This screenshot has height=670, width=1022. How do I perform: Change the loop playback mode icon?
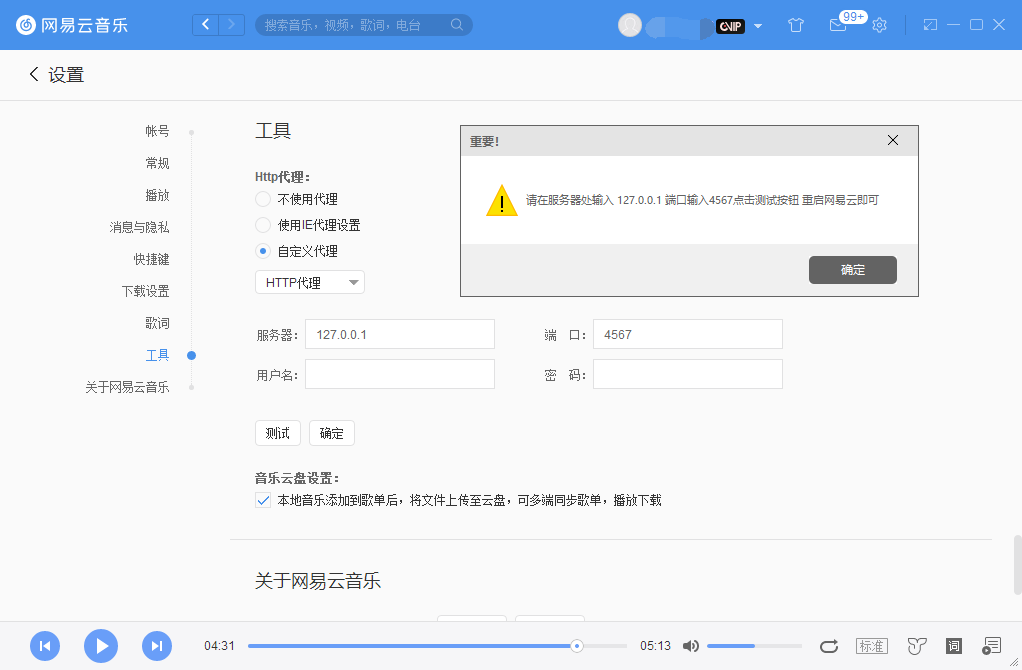pos(828,646)
